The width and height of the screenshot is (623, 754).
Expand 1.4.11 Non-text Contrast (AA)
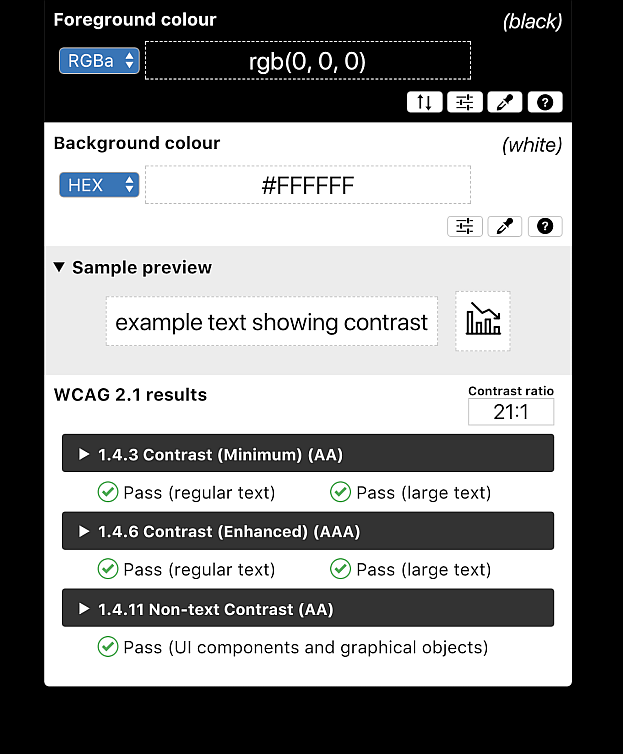[x=308, y=608]
